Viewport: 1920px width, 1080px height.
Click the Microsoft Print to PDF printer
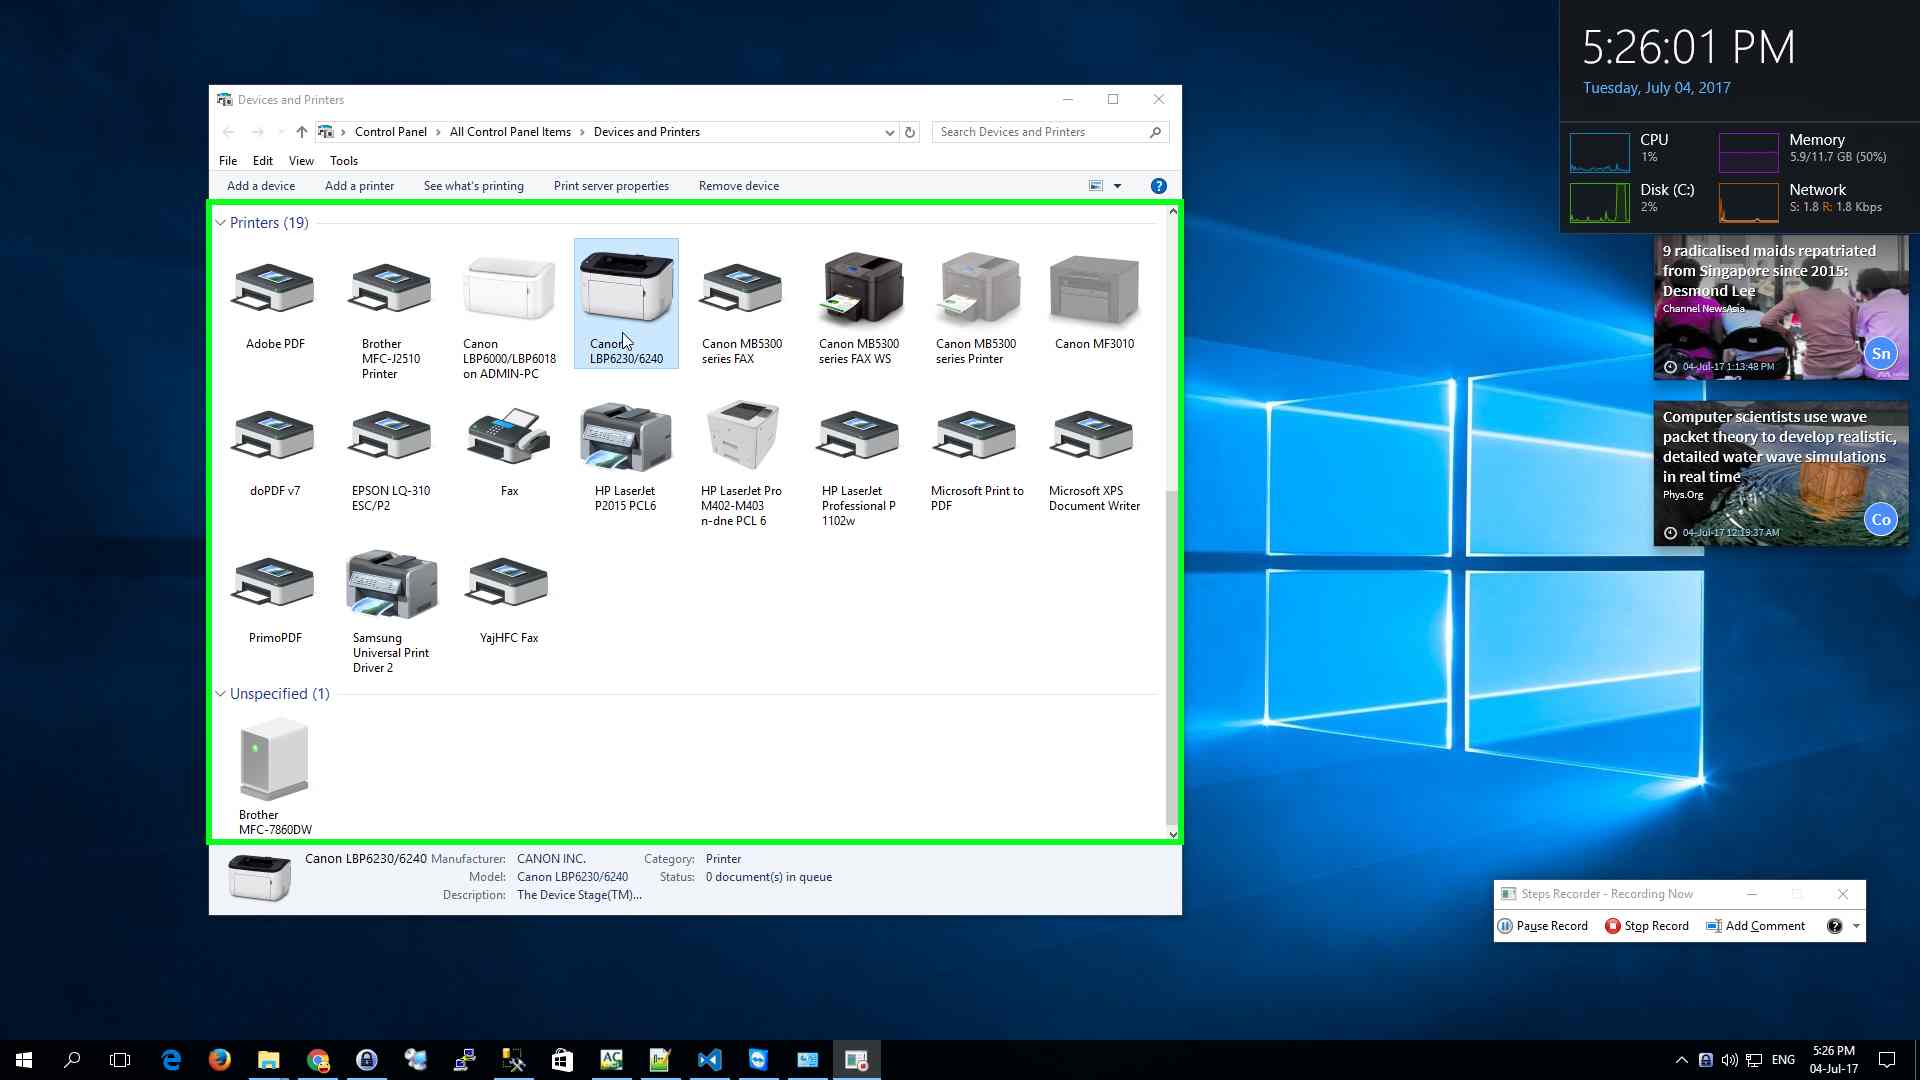pos(976,437)
